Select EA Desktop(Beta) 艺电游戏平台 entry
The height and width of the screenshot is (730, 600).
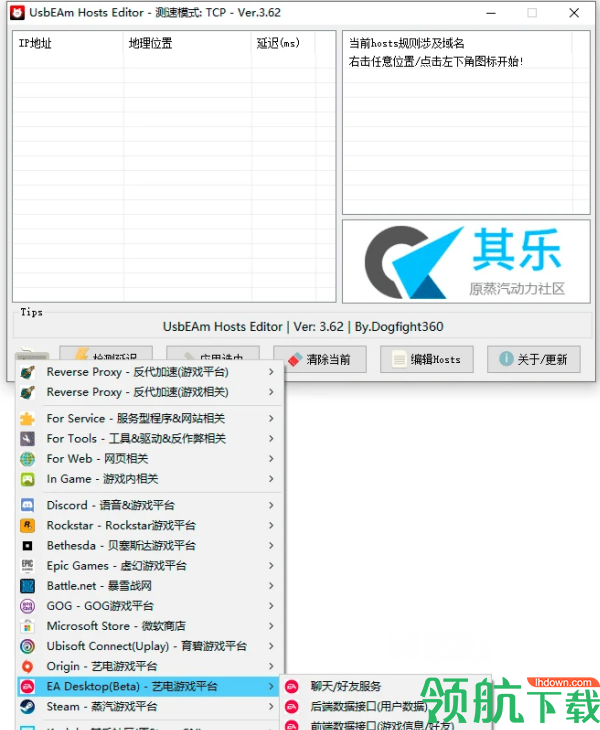pos(149,686)
